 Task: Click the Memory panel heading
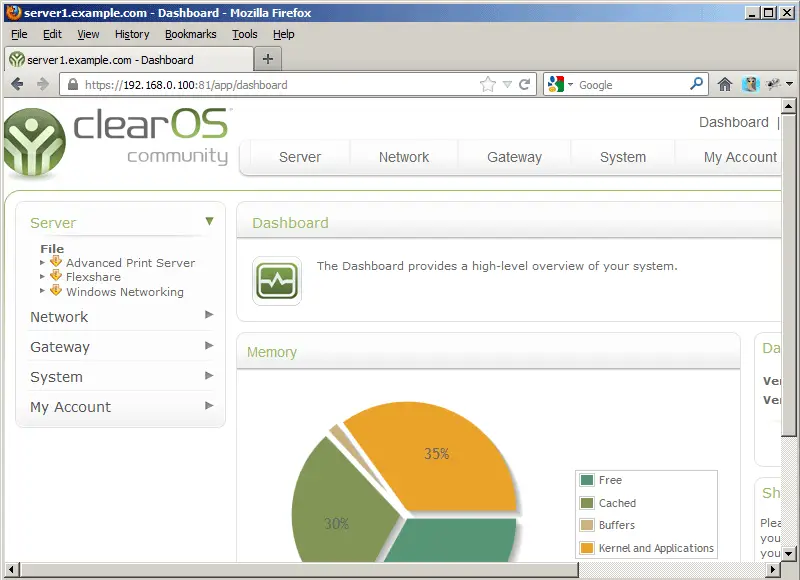tap(271, 352)
